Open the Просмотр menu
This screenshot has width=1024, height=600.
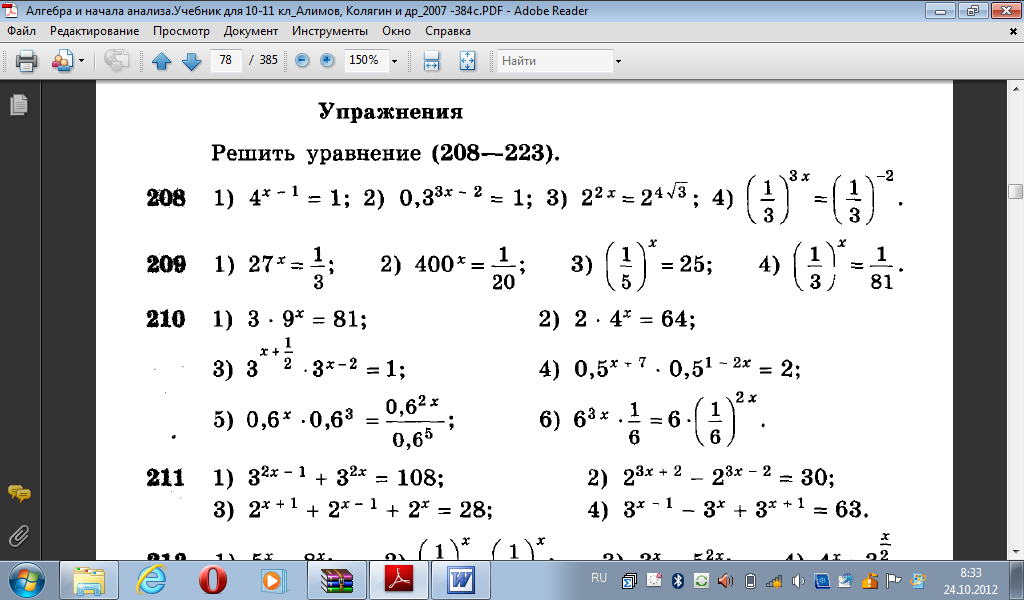[x=182, y=31]
